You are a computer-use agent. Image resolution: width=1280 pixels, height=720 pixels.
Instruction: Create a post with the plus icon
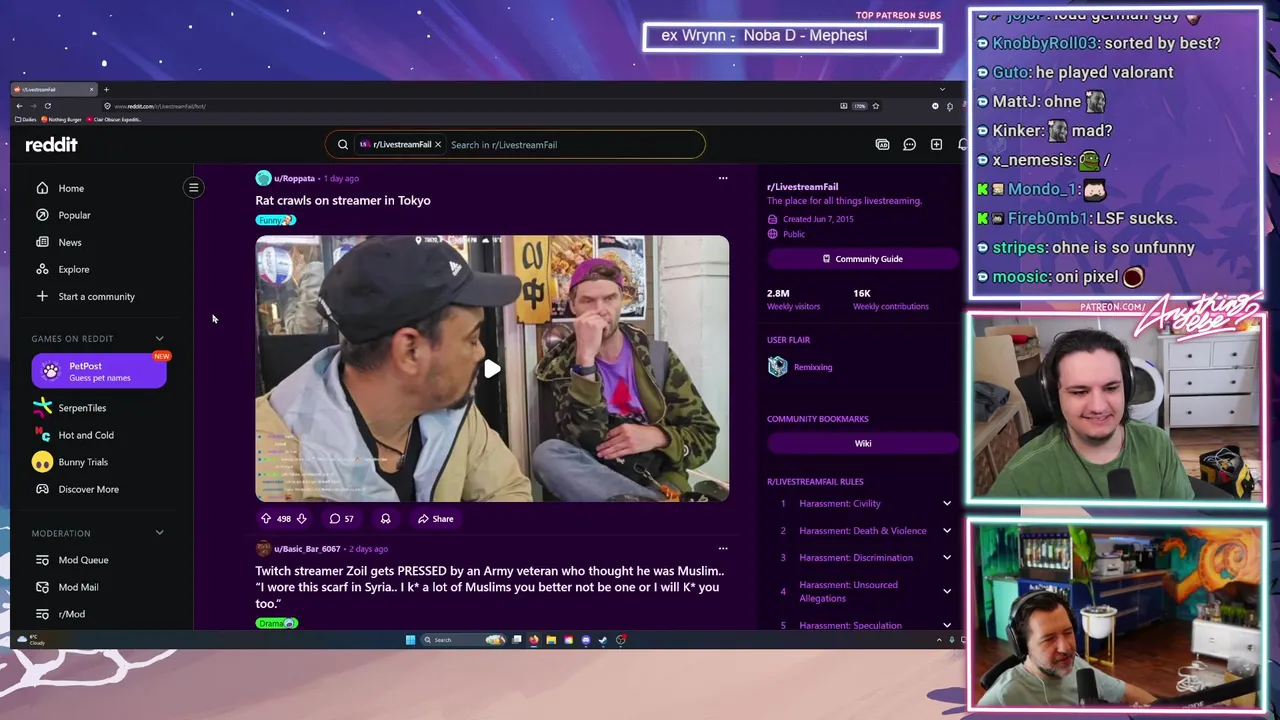936,145
